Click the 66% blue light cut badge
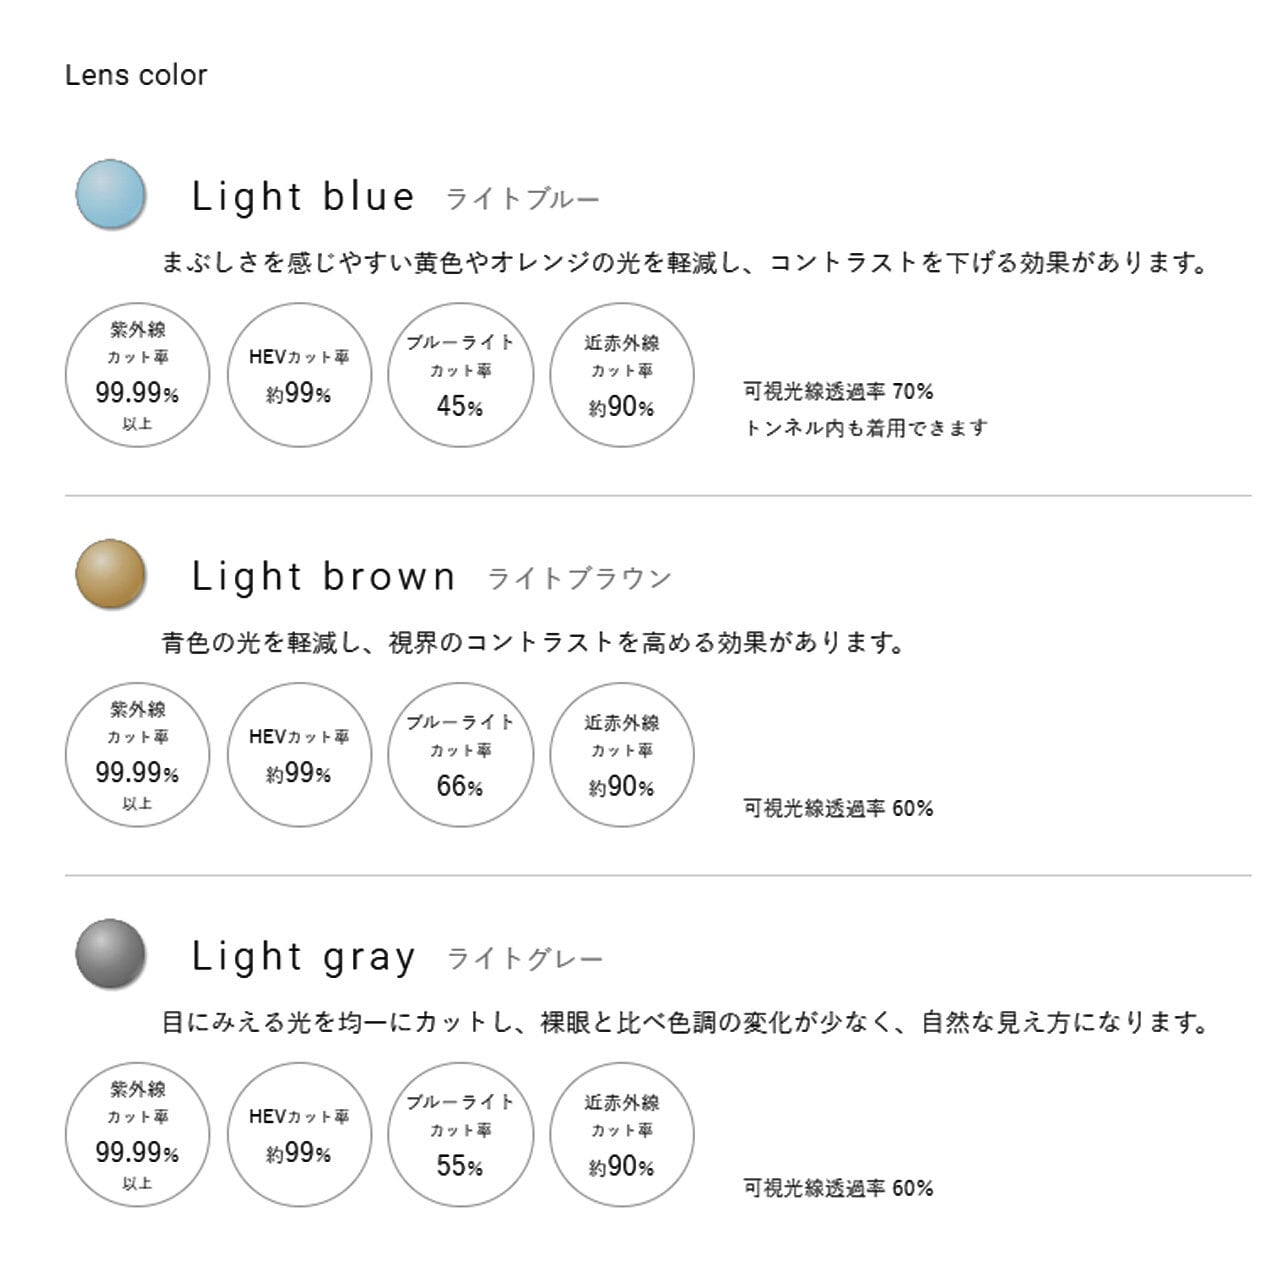 (460, 755)
